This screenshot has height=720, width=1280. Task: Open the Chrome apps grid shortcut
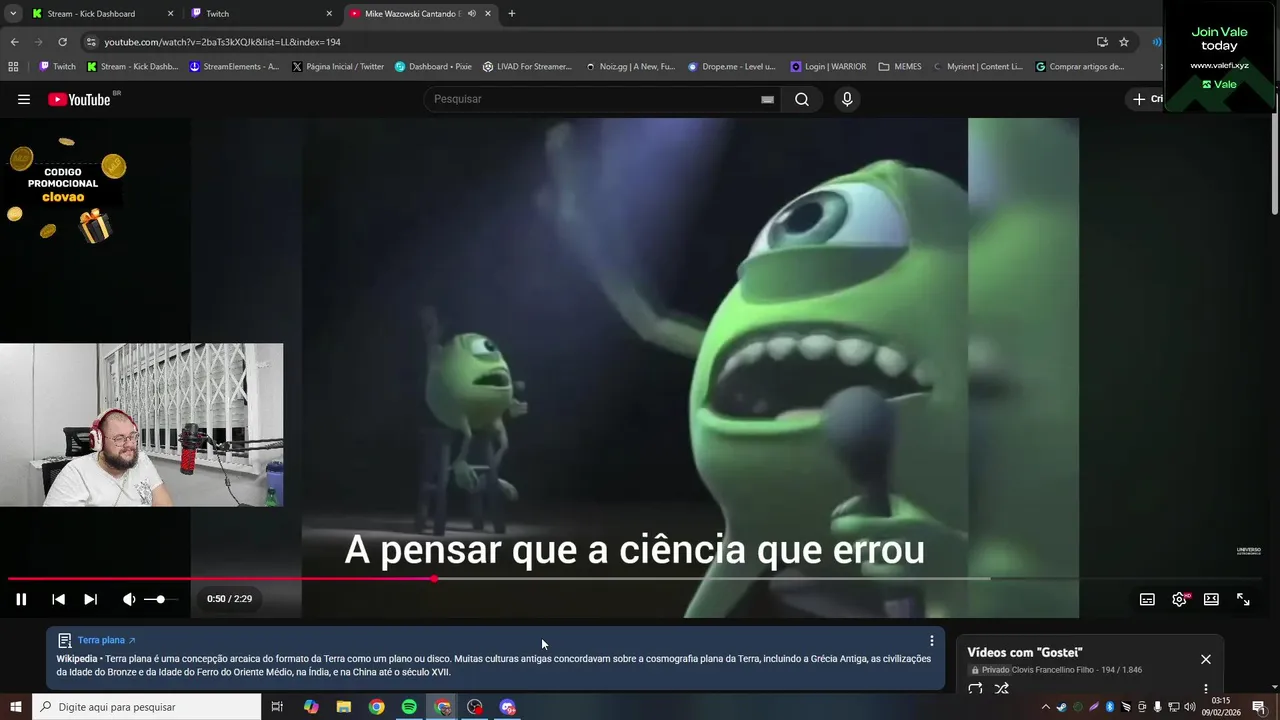pos(13,67)
